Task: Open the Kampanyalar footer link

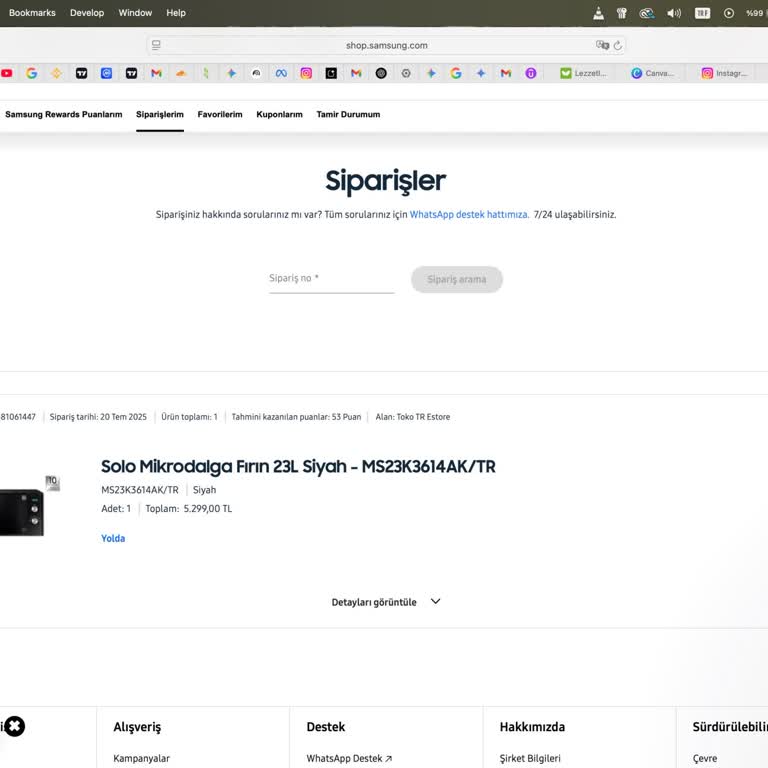Action: (x=142, y=758)
